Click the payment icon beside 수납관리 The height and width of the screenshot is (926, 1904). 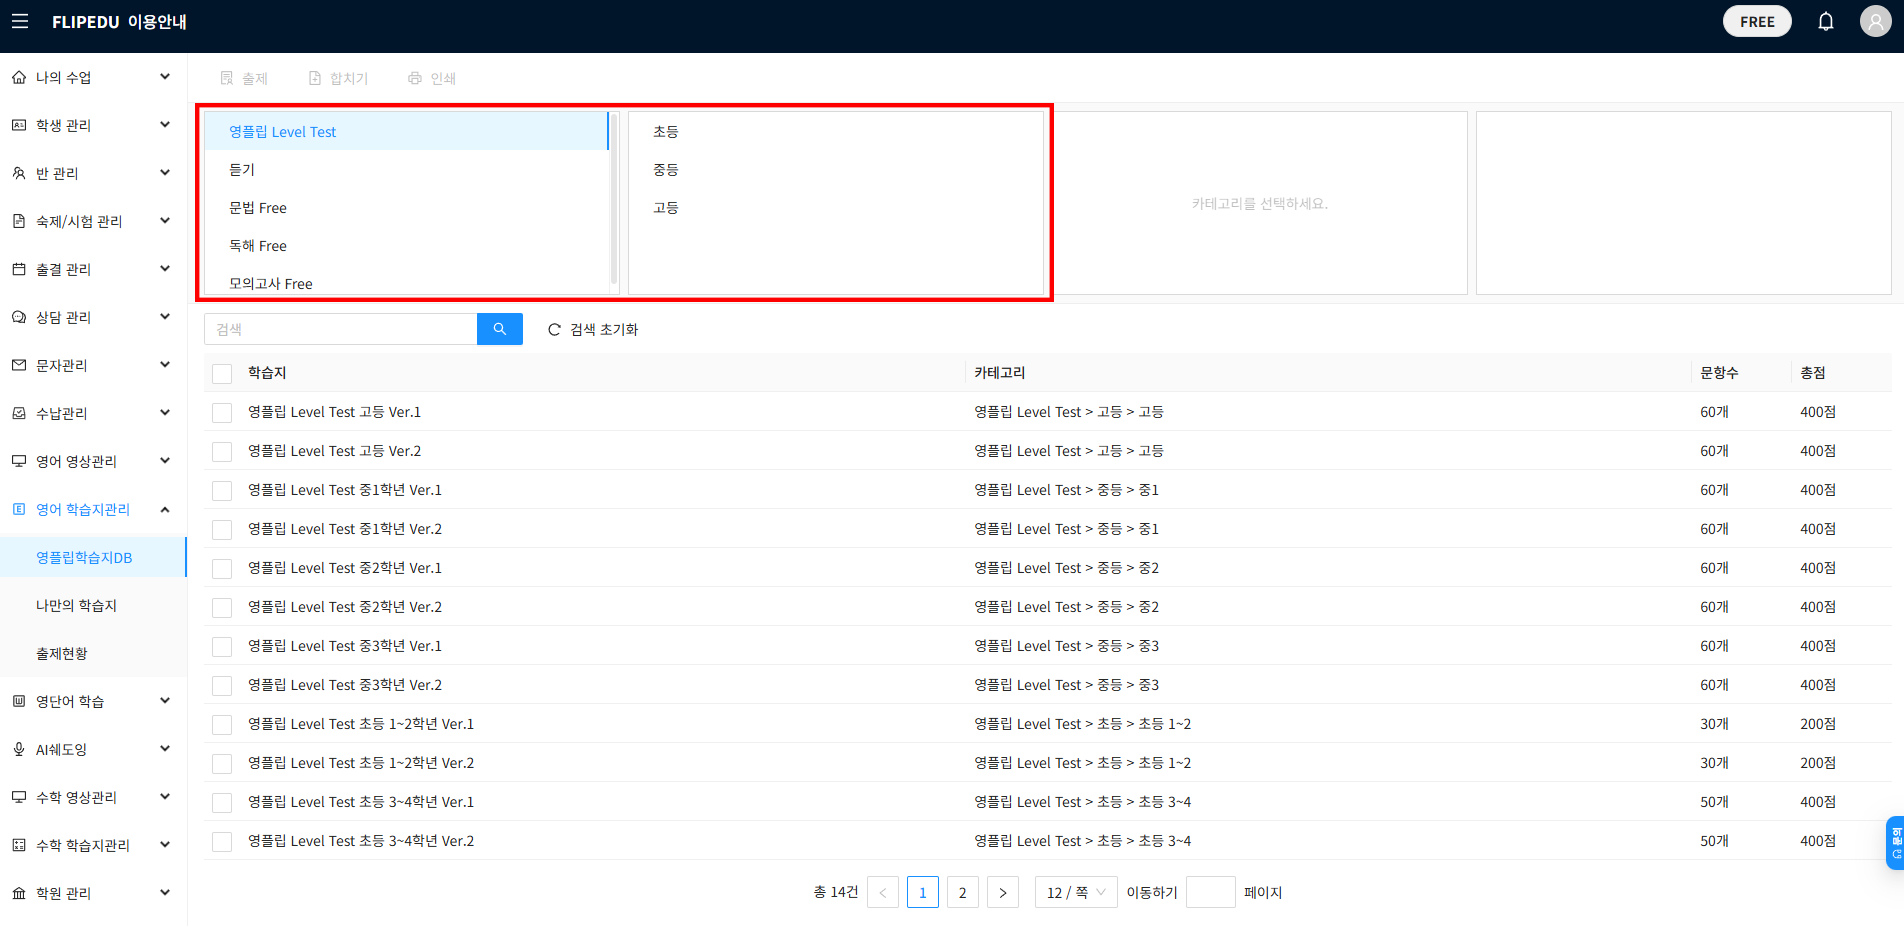[19, 413]
